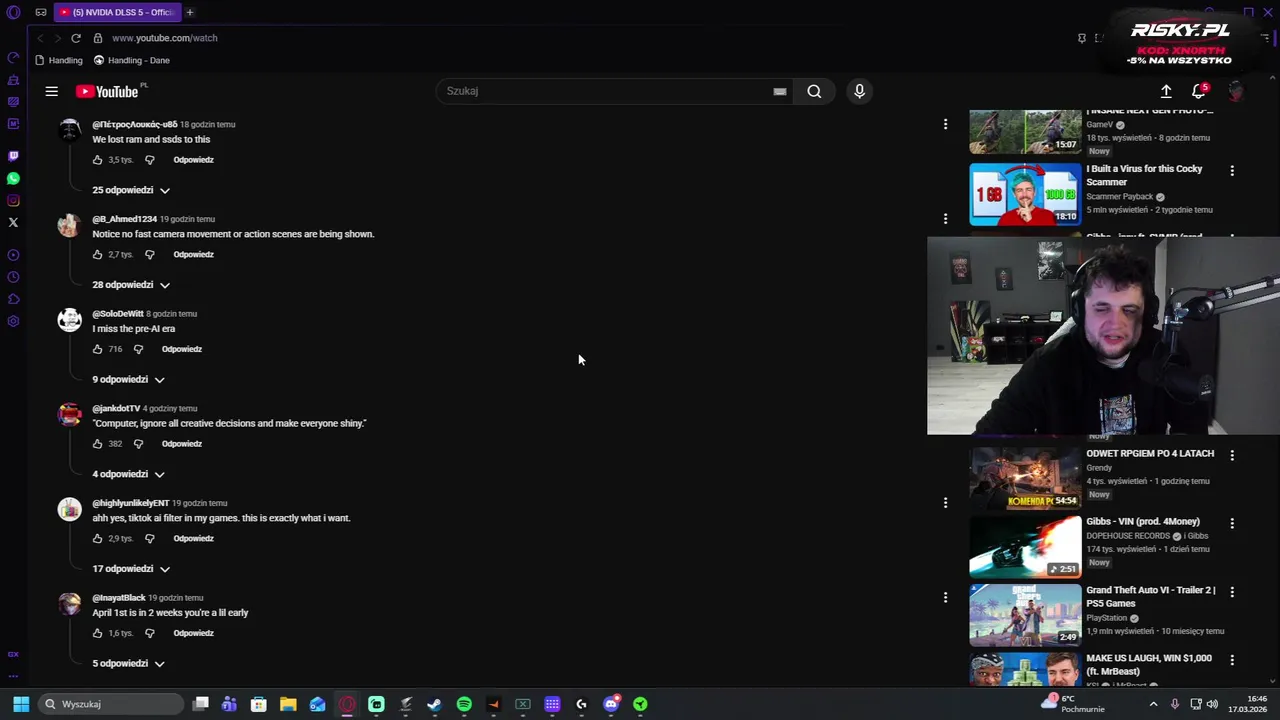Like the 'We lost ram and ssds' comment
Screen dimensions: 1280x720
97,160
